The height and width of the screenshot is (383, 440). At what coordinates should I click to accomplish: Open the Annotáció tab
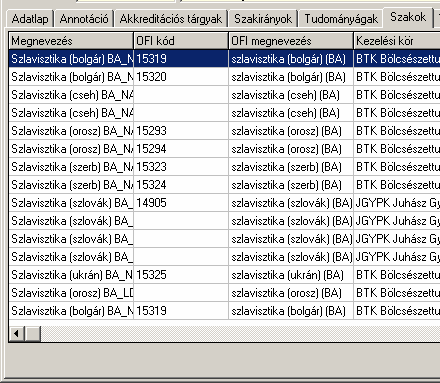(84, 19)
